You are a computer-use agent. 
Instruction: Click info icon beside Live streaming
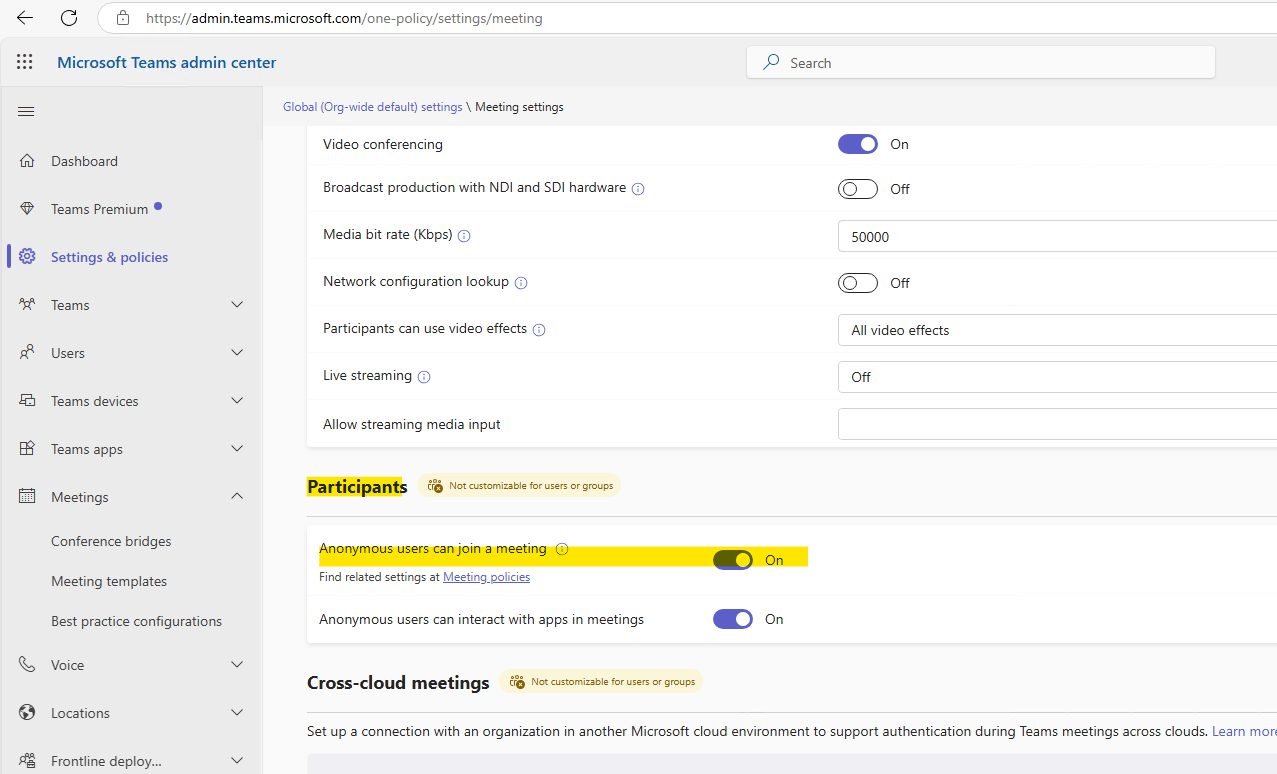coord(424,377)
